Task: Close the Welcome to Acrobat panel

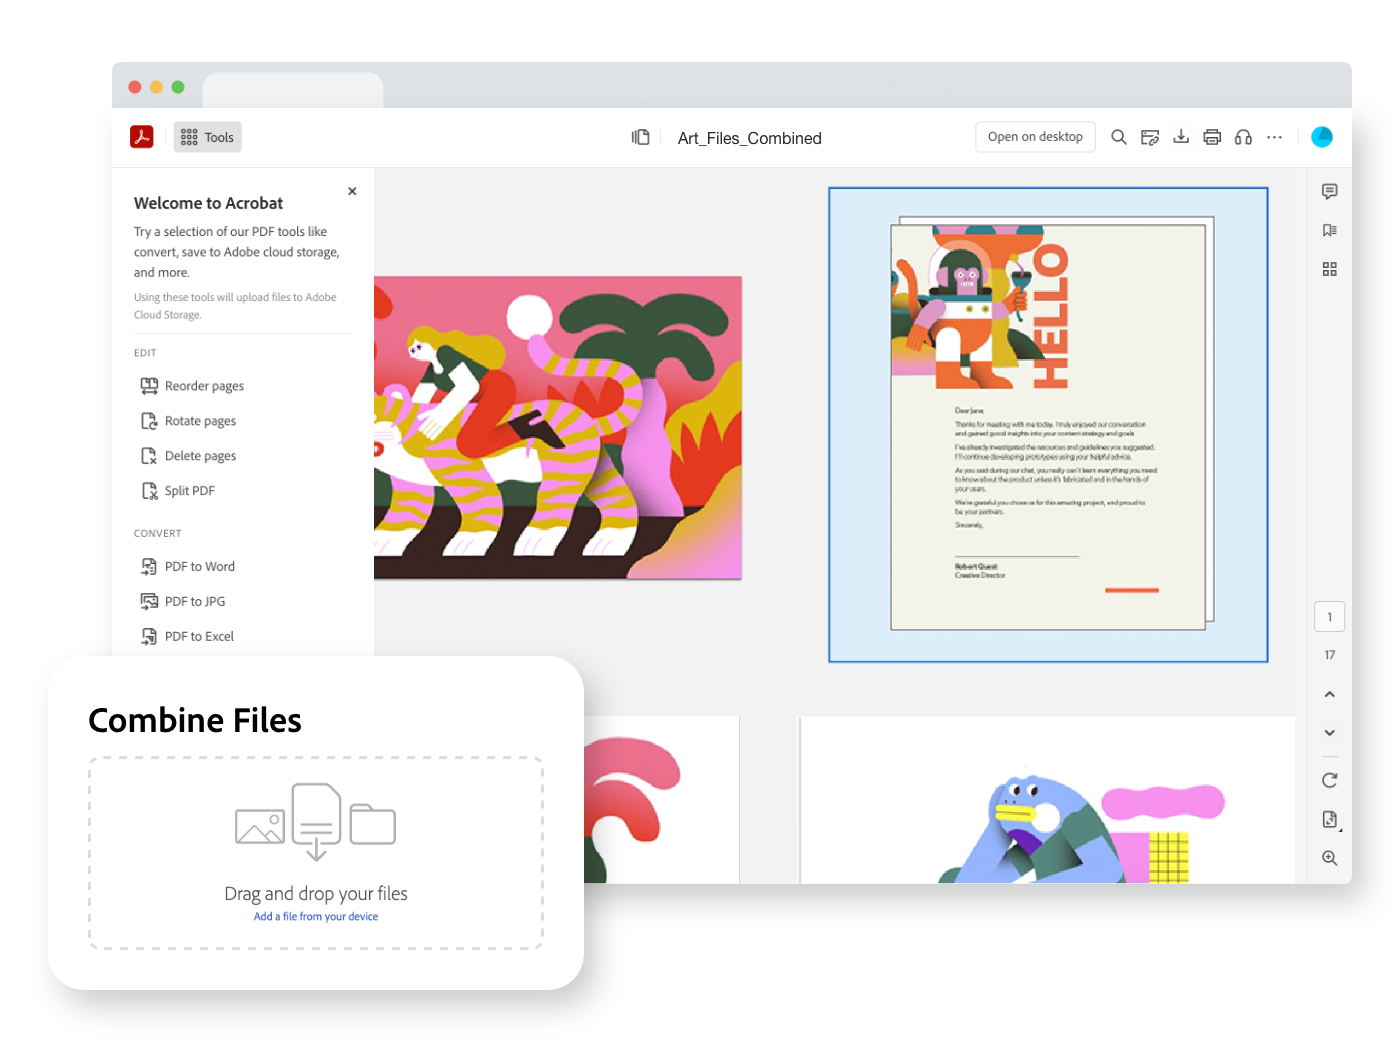Action: point(352,191)
